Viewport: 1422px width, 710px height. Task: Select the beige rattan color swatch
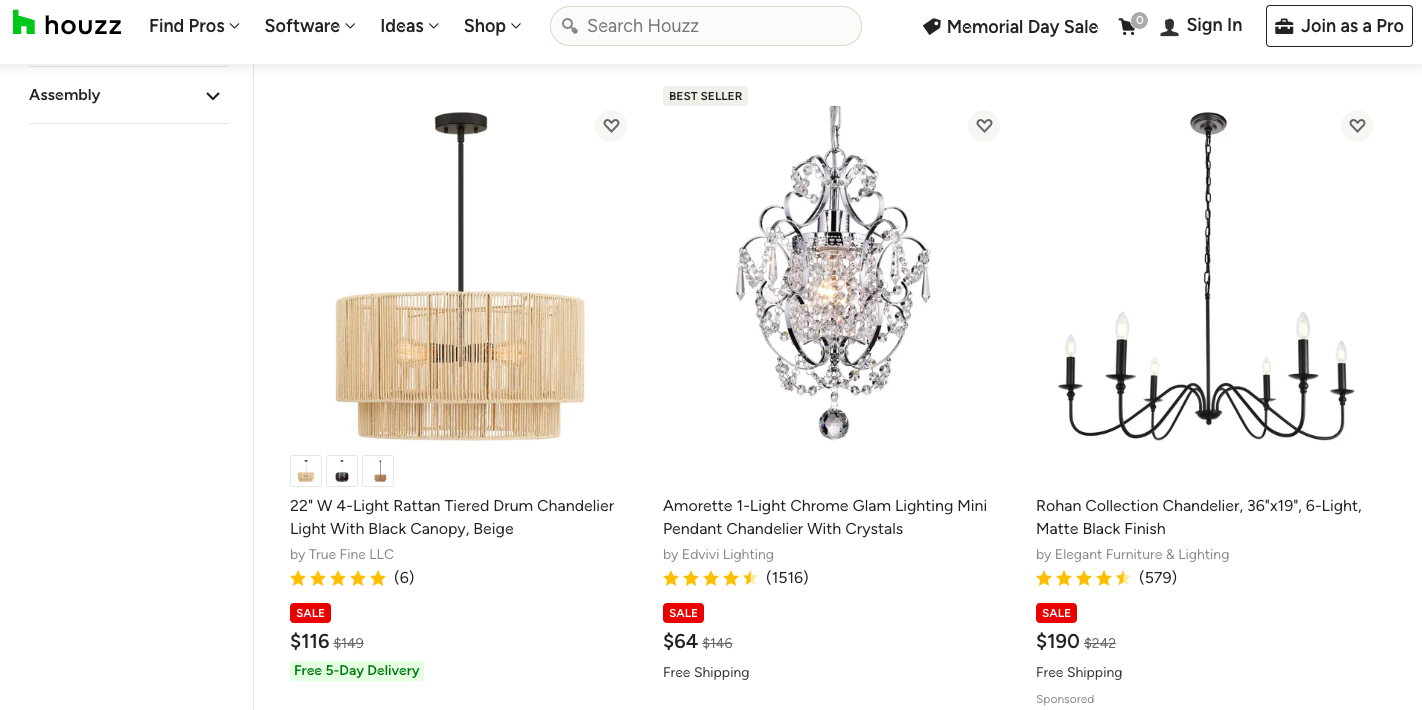tap(306, 471)
